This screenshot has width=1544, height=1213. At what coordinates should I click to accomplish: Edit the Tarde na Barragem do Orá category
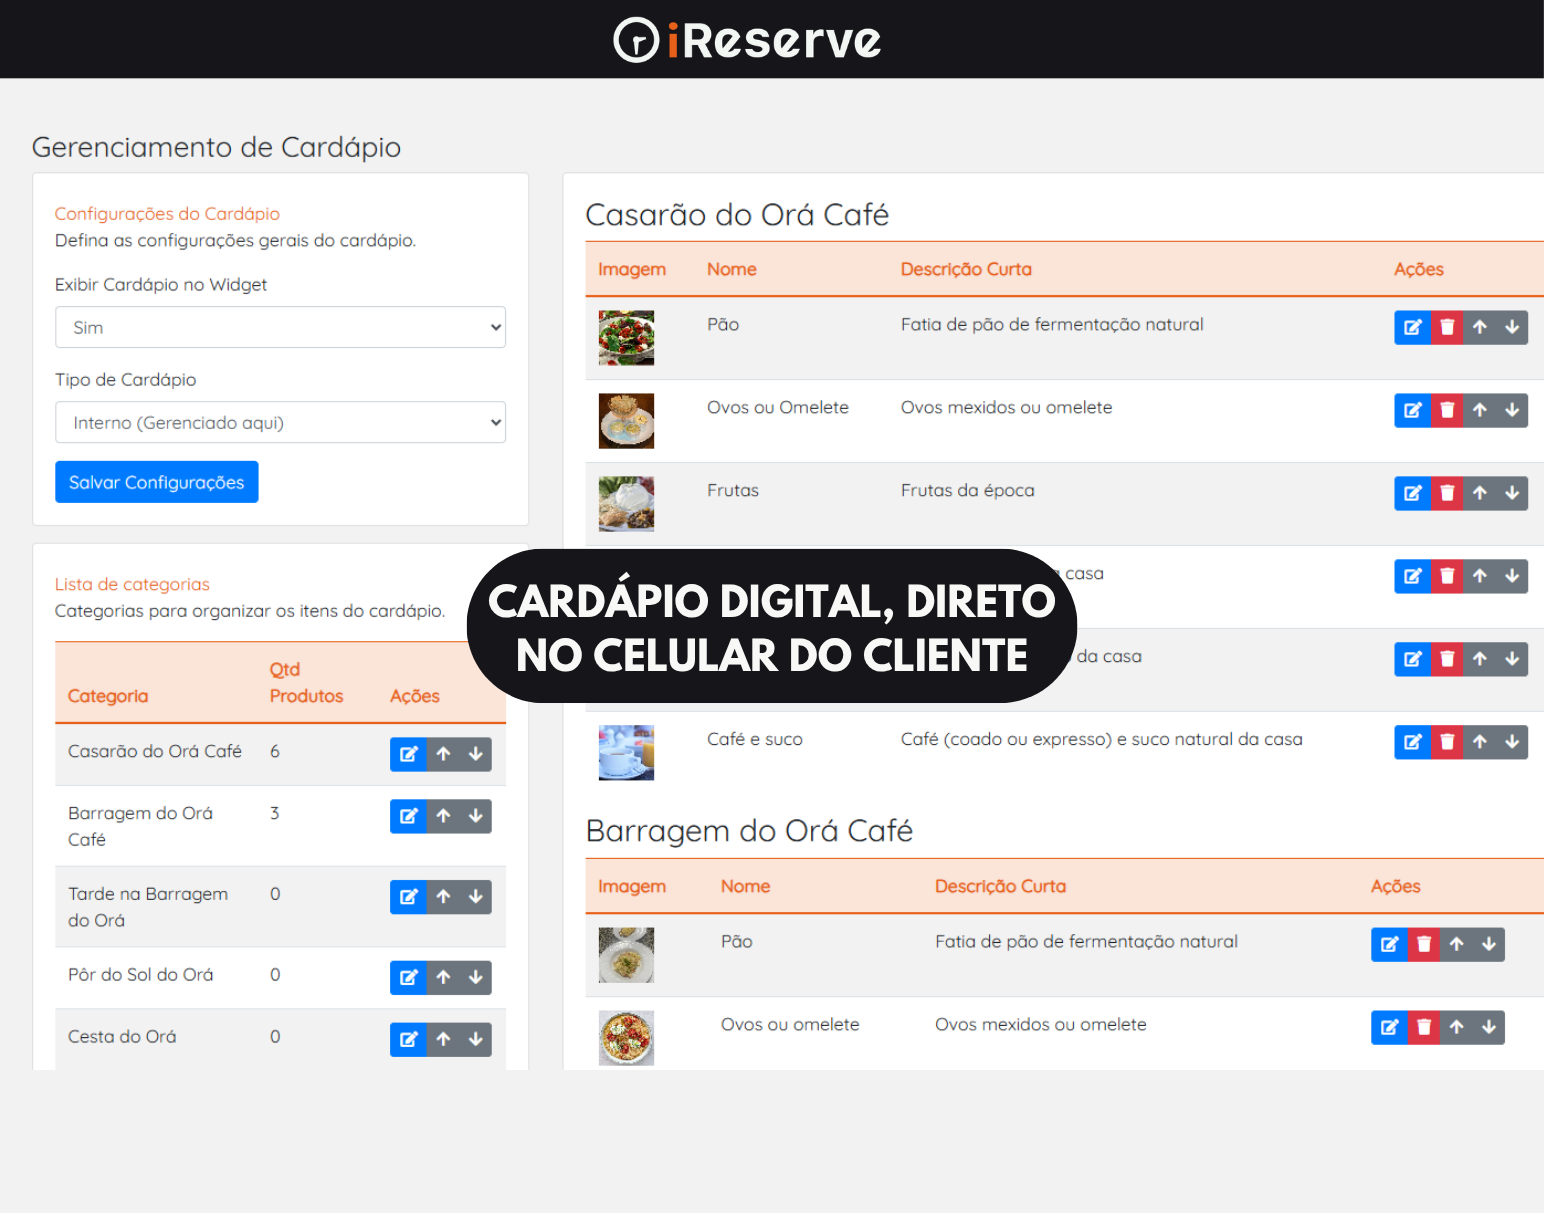408,897
